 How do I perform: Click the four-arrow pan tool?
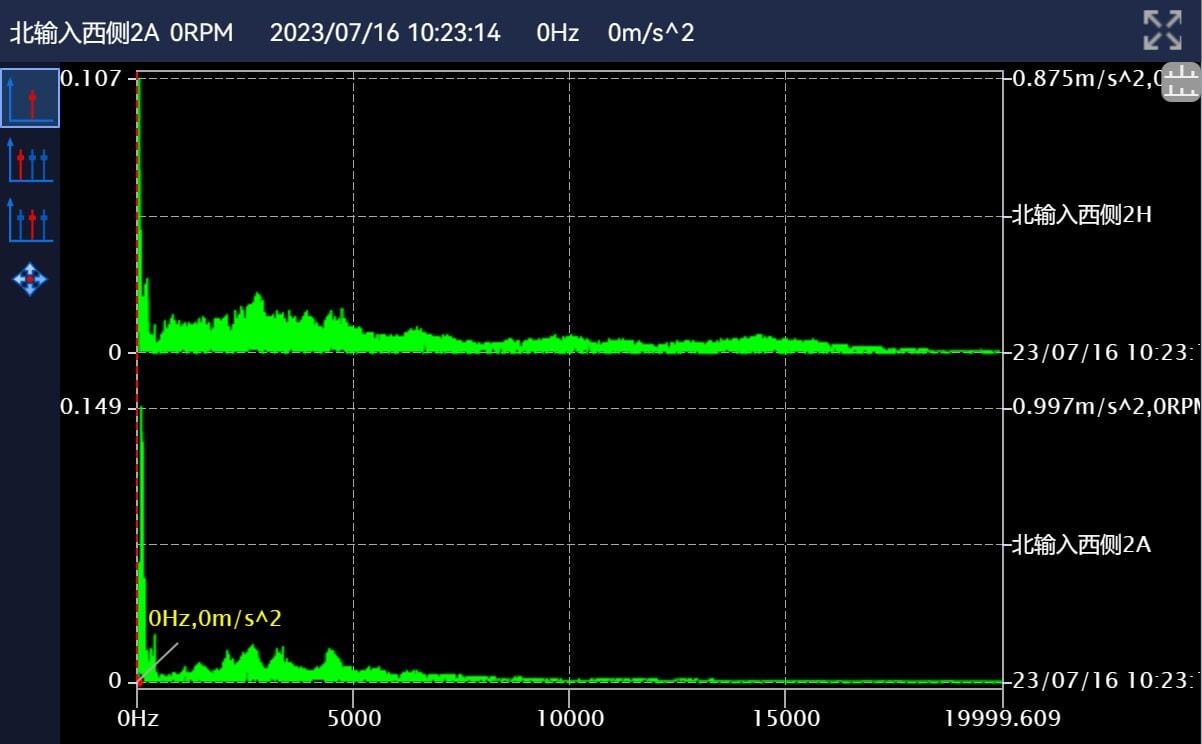pos(30,279)
